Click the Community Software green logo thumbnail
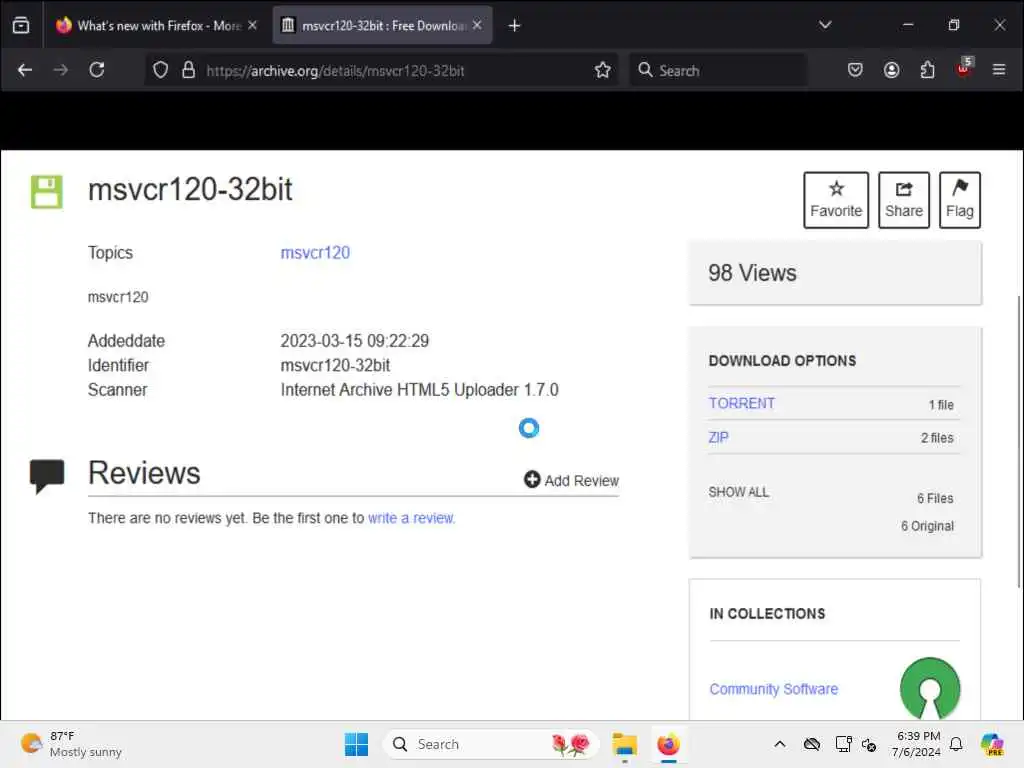This screenshot has height=768, width=1024. [x=930, y=688]
